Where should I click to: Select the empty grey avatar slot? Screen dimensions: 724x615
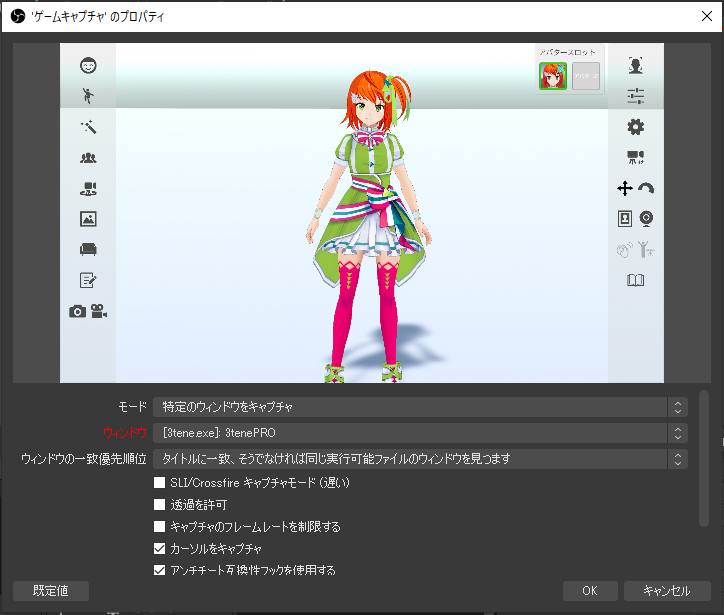pyautogui.click(x=586, y=76)
